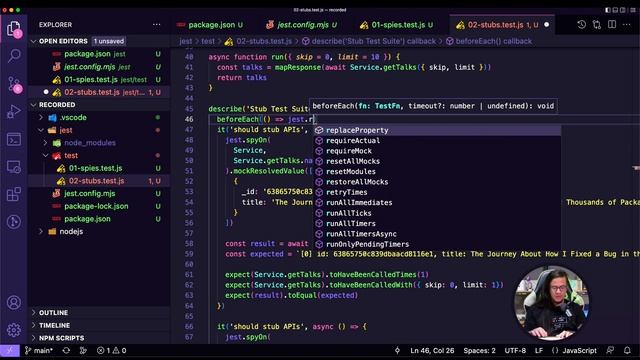
Task: Open the file timeline history icon
Action: tap(582, 25)
